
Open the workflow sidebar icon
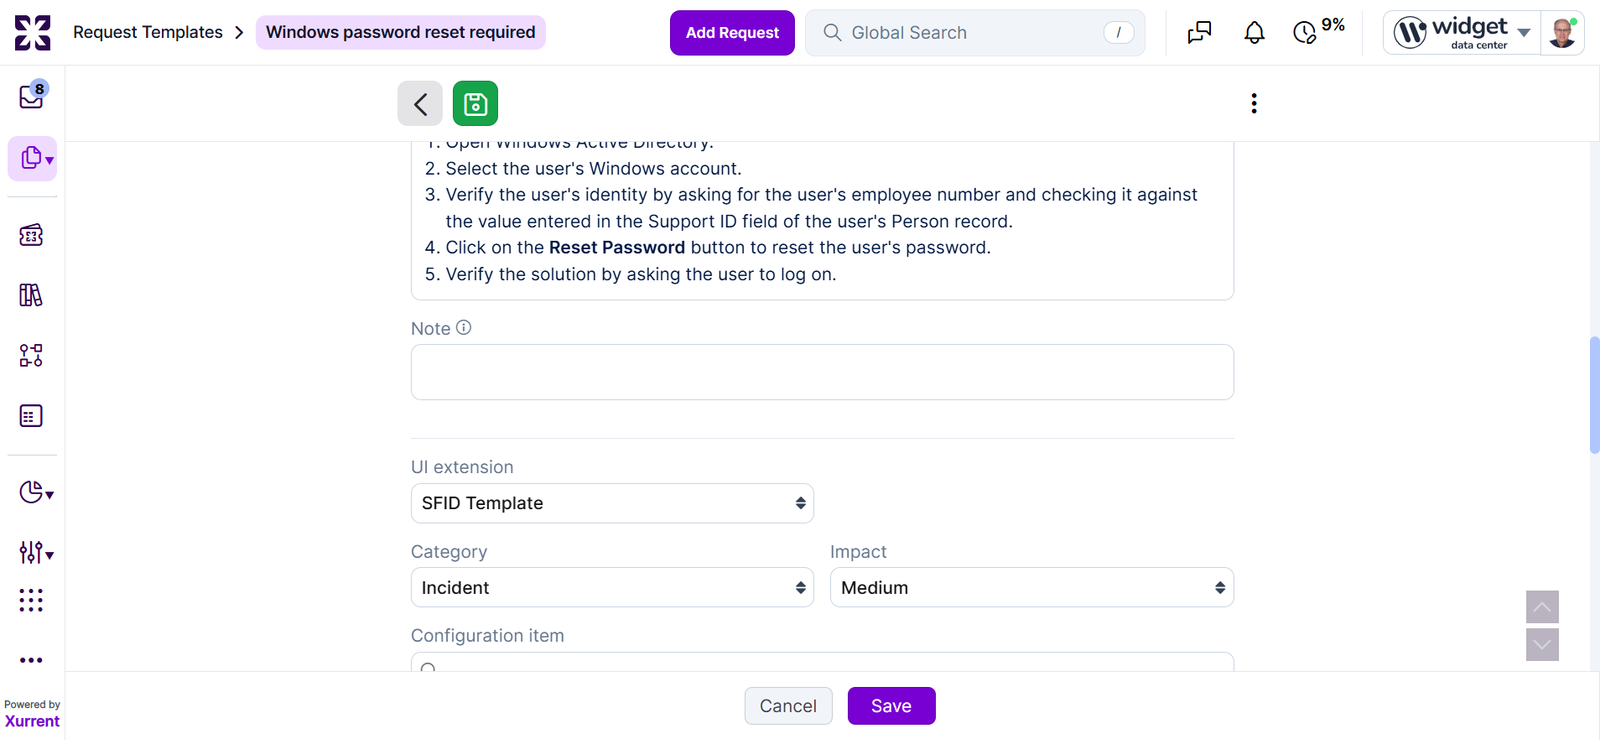[x=31, y=355]
